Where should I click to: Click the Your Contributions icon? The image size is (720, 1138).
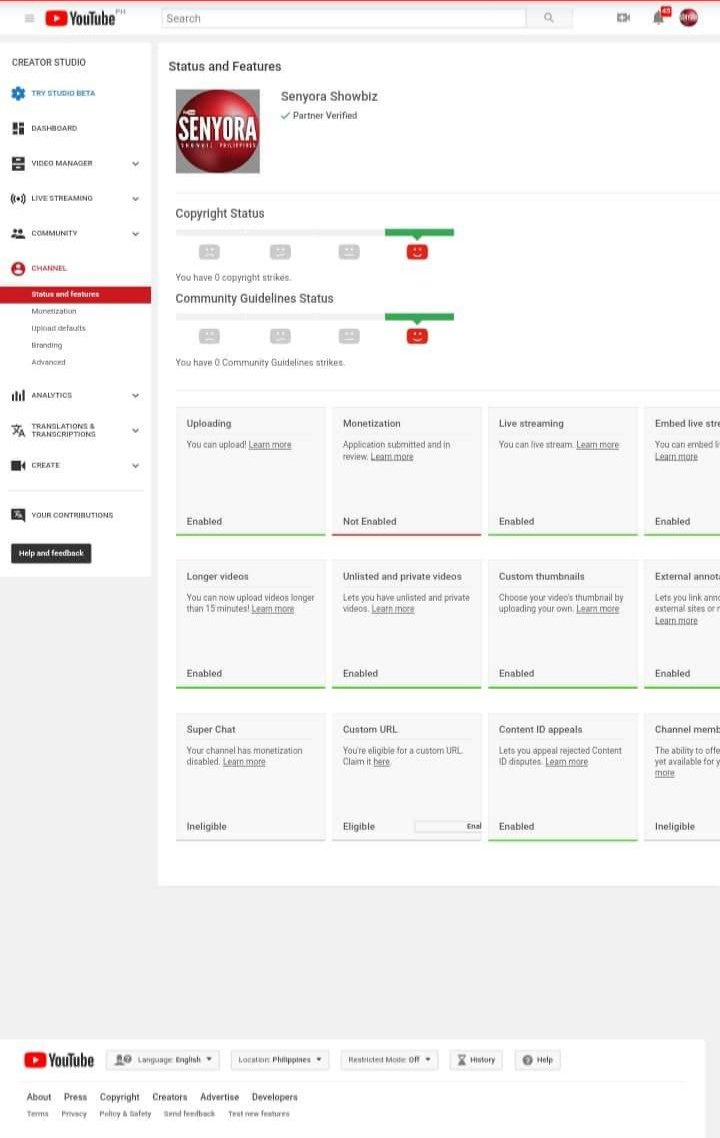coord(18,515)
